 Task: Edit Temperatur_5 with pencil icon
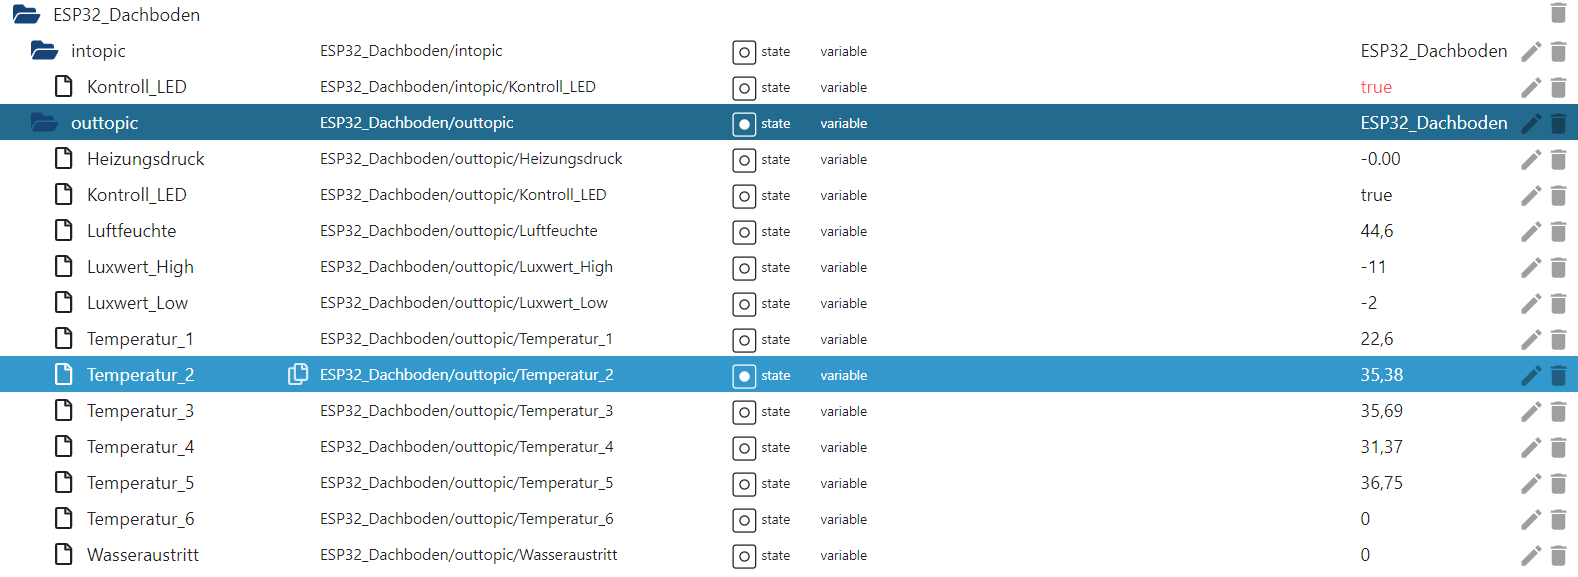point(1530,483)
